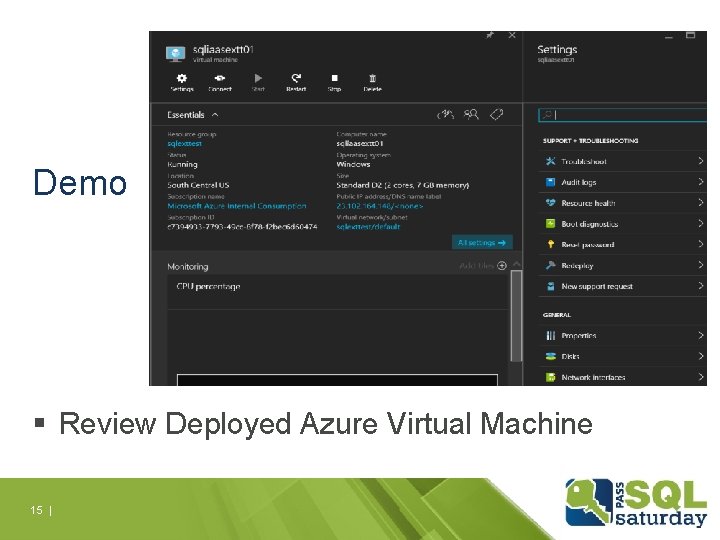Pin the sqliaasextt01 blade
Image resolution: width=720 pixels, height=540 pixels.
(490, 35)
